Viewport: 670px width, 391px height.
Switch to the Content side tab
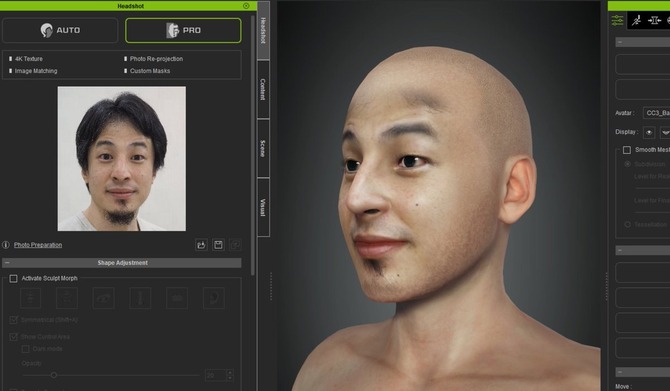coord(263,90)
